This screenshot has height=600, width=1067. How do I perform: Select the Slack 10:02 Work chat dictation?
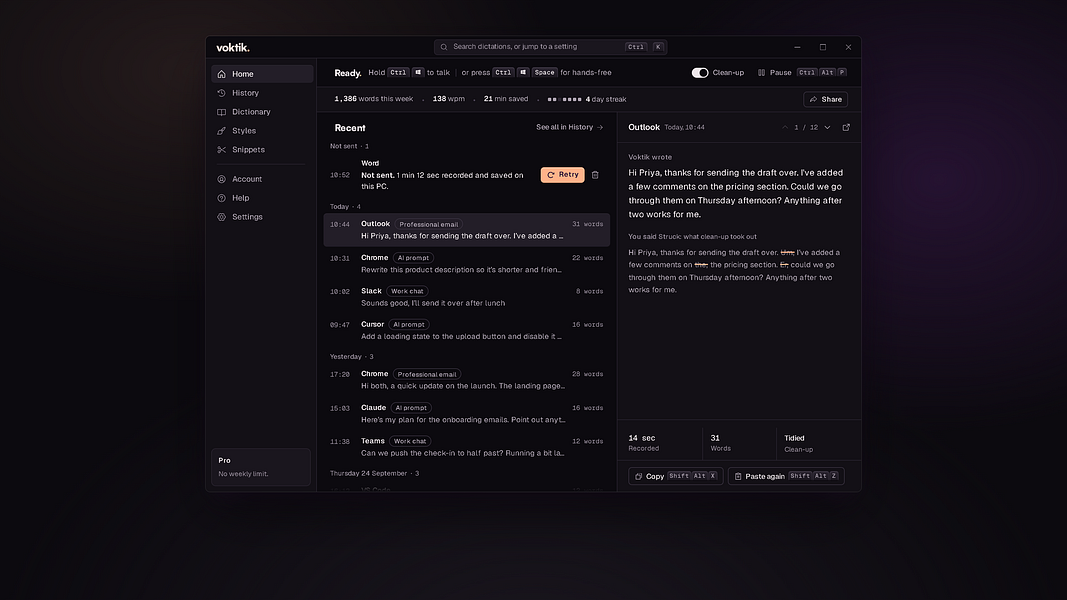[x=466, y=297]
